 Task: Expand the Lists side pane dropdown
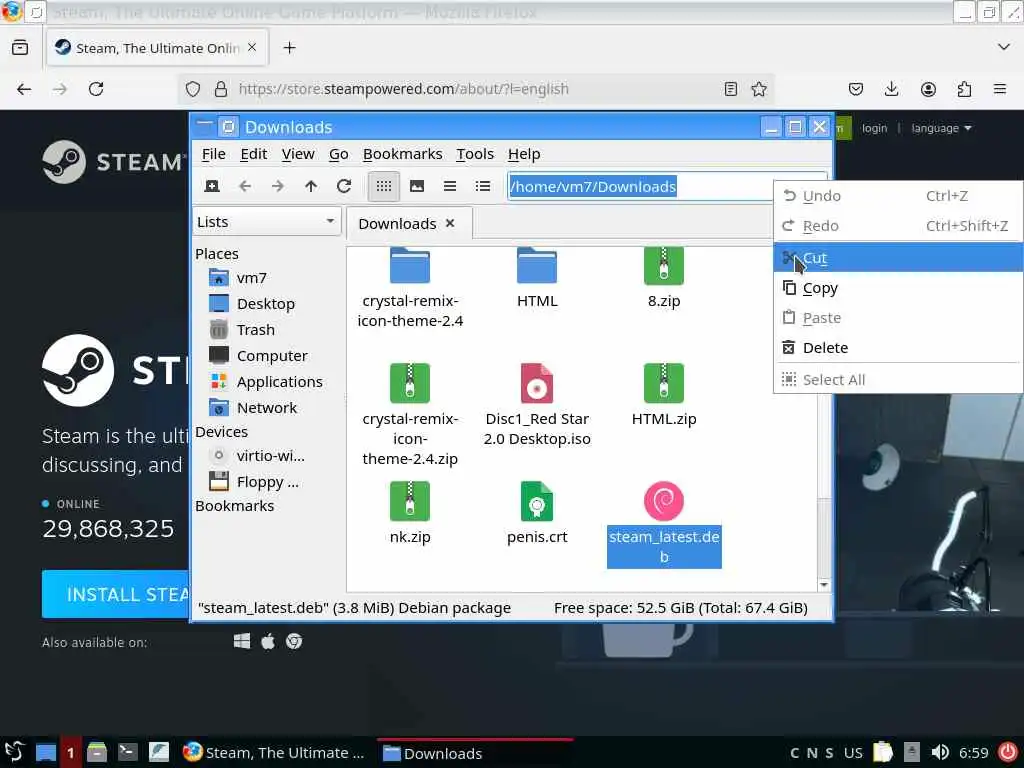coord(266,222)
